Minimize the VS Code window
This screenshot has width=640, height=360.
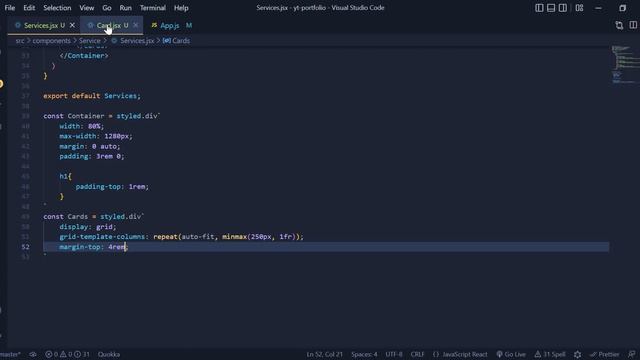click(x=598, y=8)
